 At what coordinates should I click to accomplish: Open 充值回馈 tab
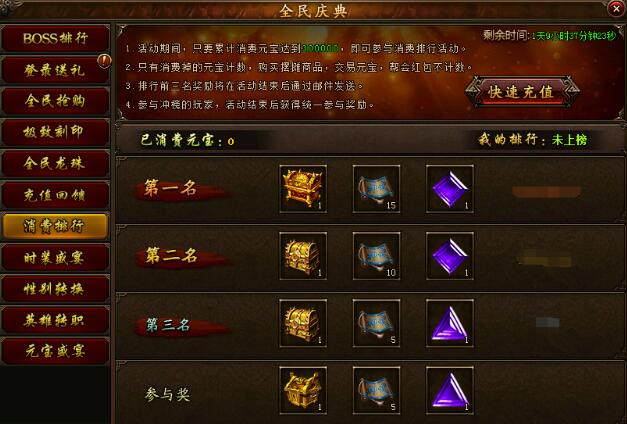55,195
